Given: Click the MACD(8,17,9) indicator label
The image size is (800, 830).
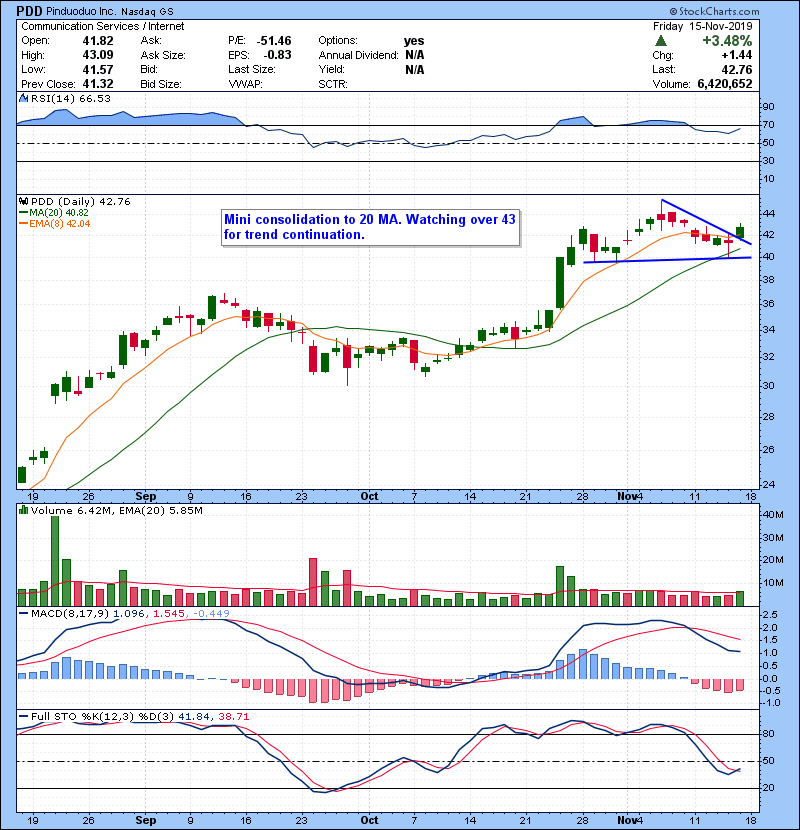Looking at the screenshot, I should point(70,614).
